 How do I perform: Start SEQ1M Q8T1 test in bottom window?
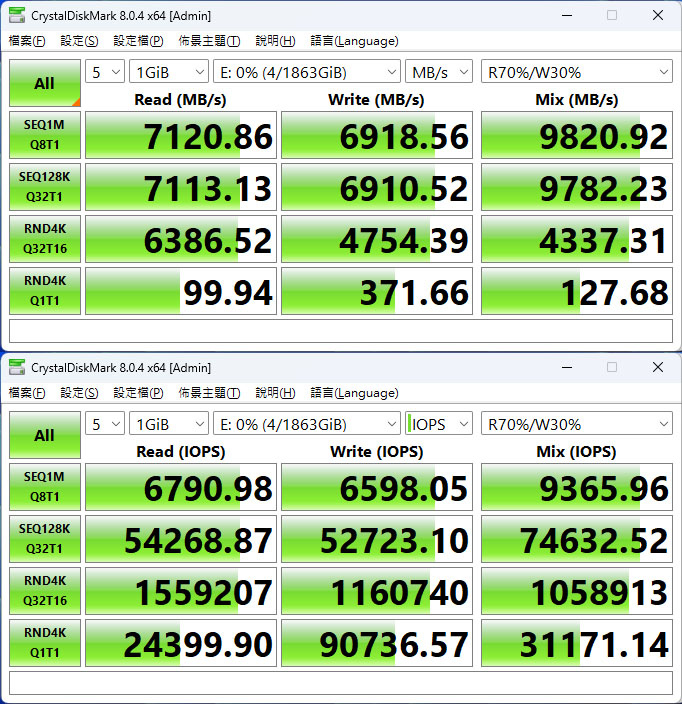pos(45,487)
